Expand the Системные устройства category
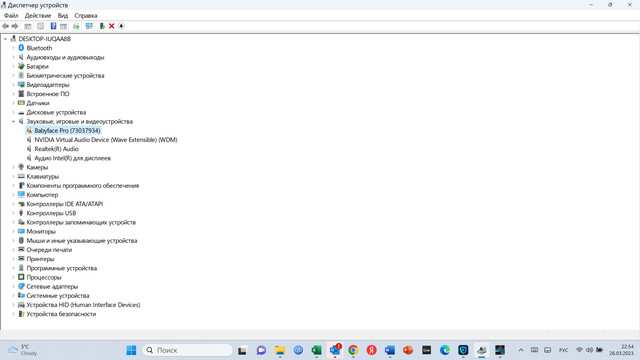 pos(13,296)
